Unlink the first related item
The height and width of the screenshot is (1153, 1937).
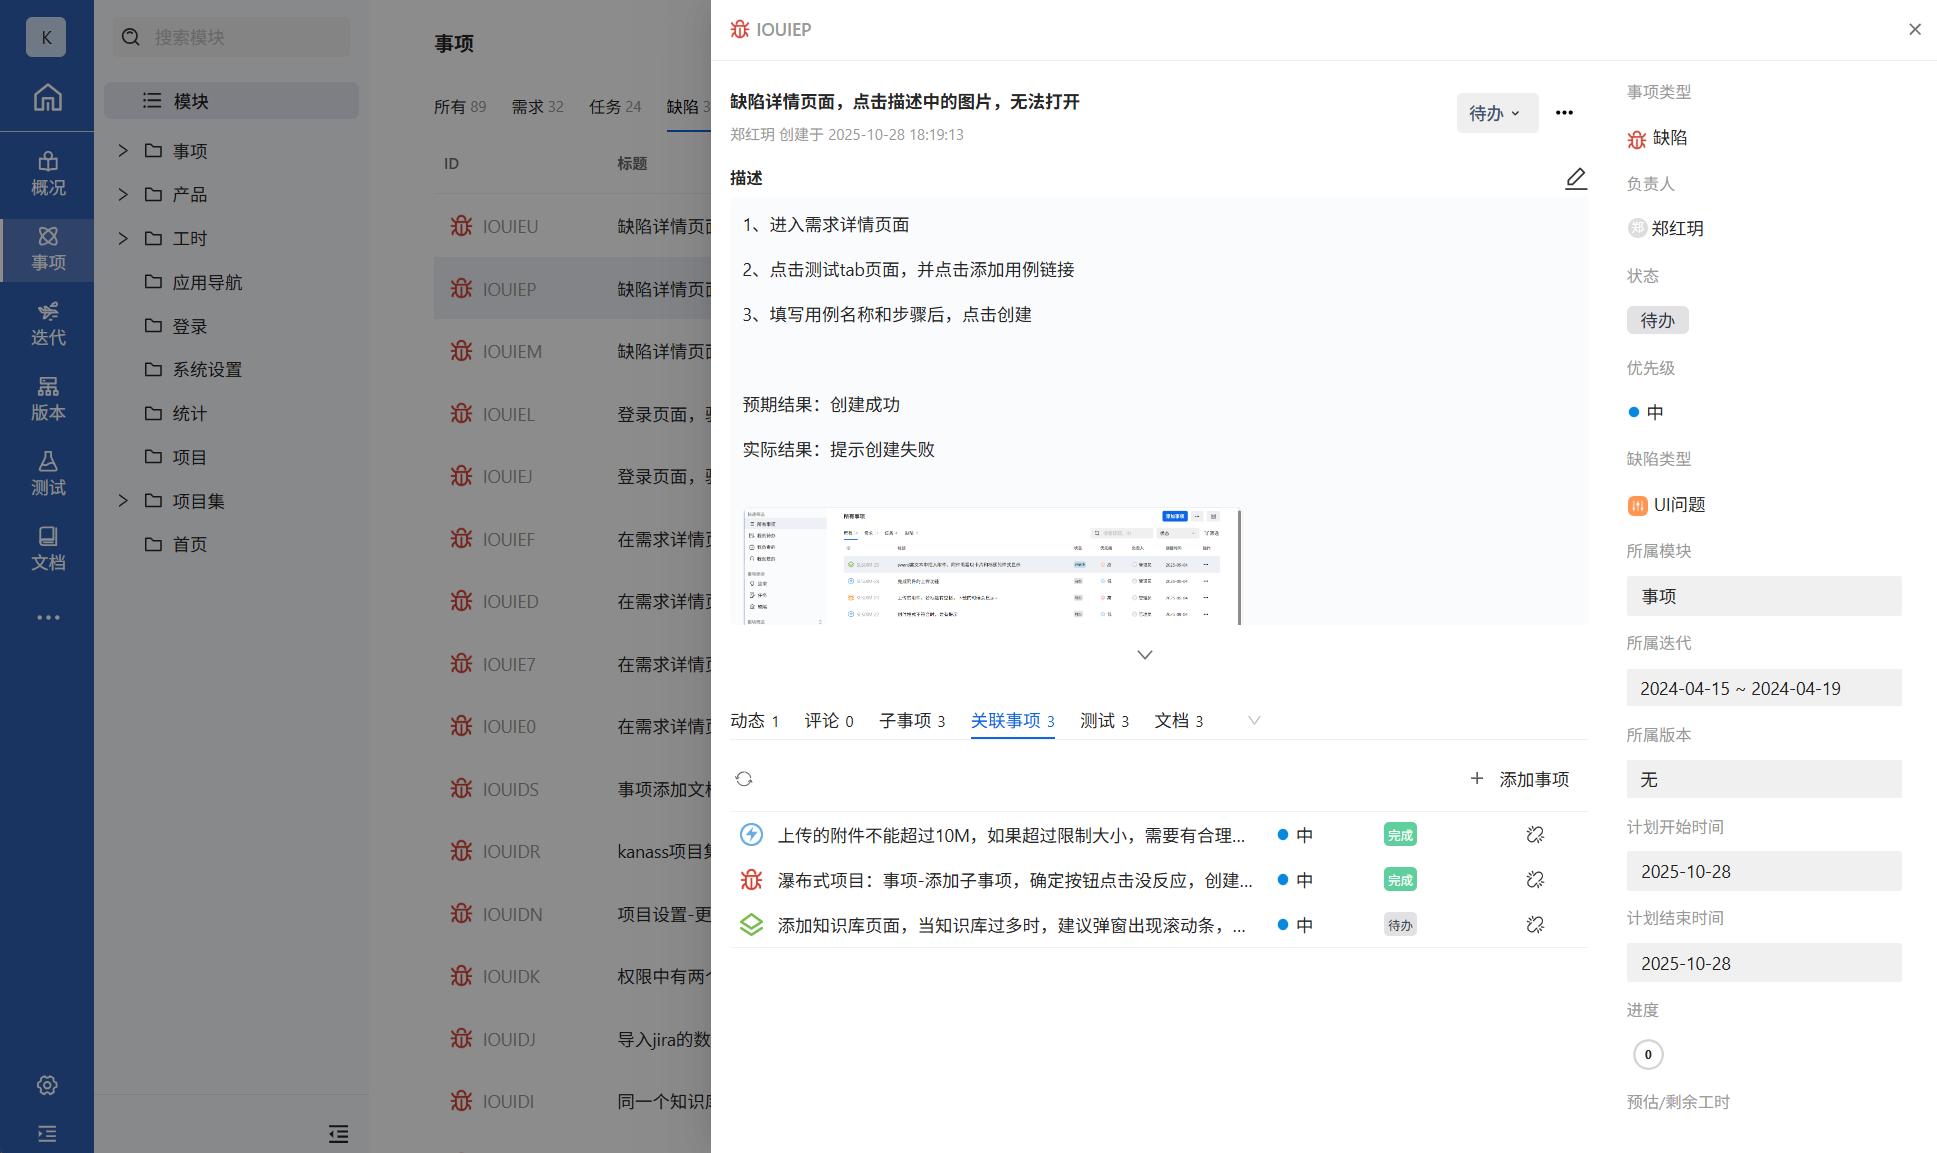coord(1535,835)
